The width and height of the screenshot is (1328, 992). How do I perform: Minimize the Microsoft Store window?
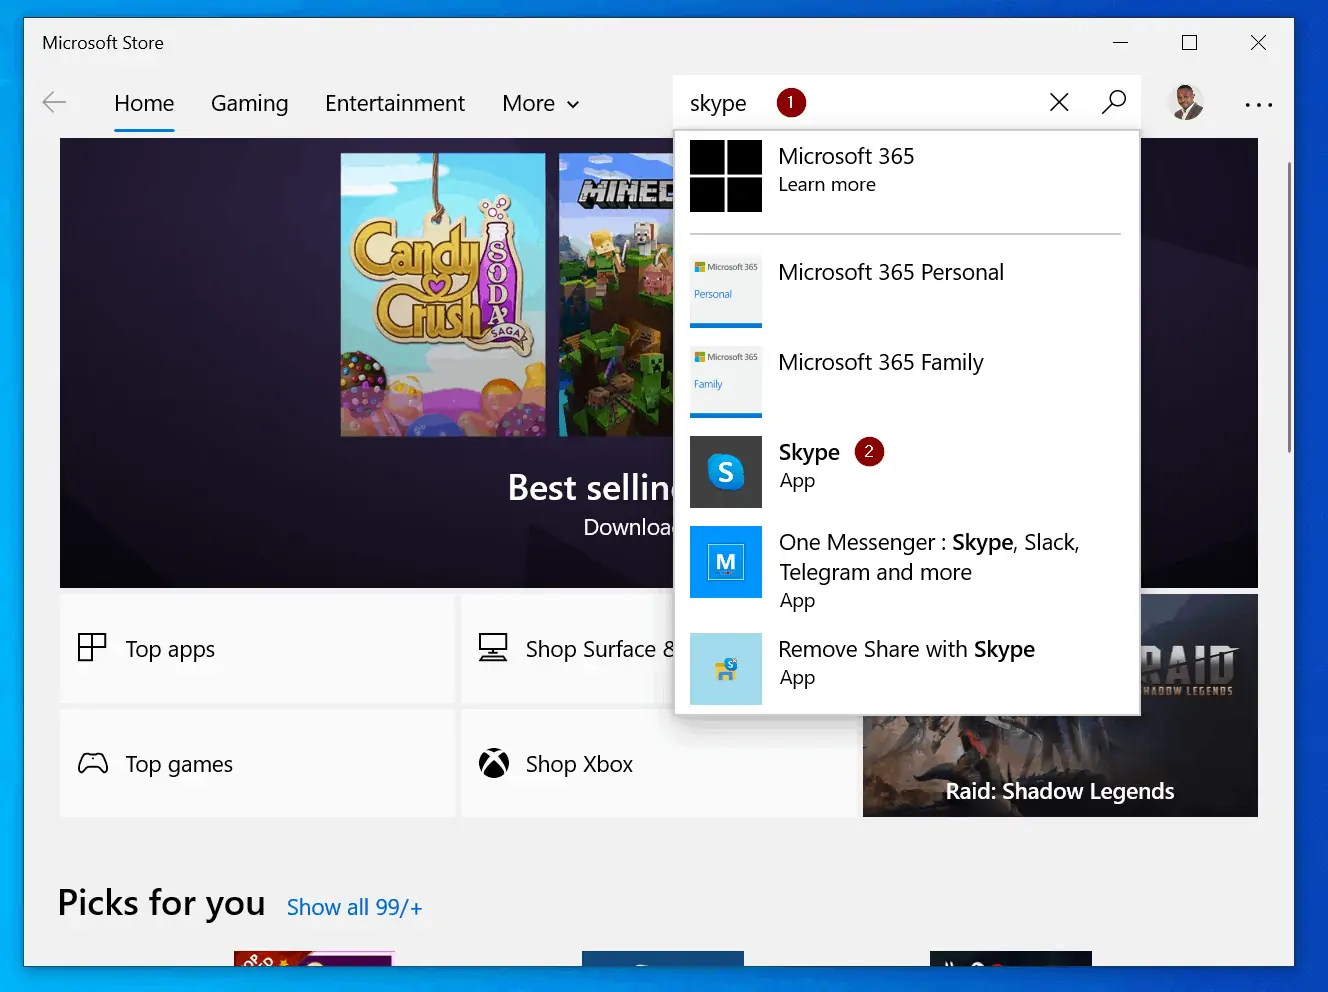1120,42
